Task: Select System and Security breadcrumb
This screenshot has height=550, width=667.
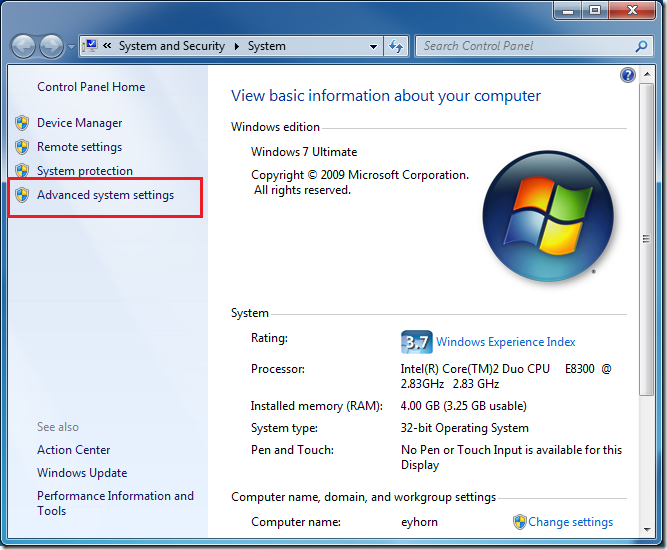Action: [172, 46]
